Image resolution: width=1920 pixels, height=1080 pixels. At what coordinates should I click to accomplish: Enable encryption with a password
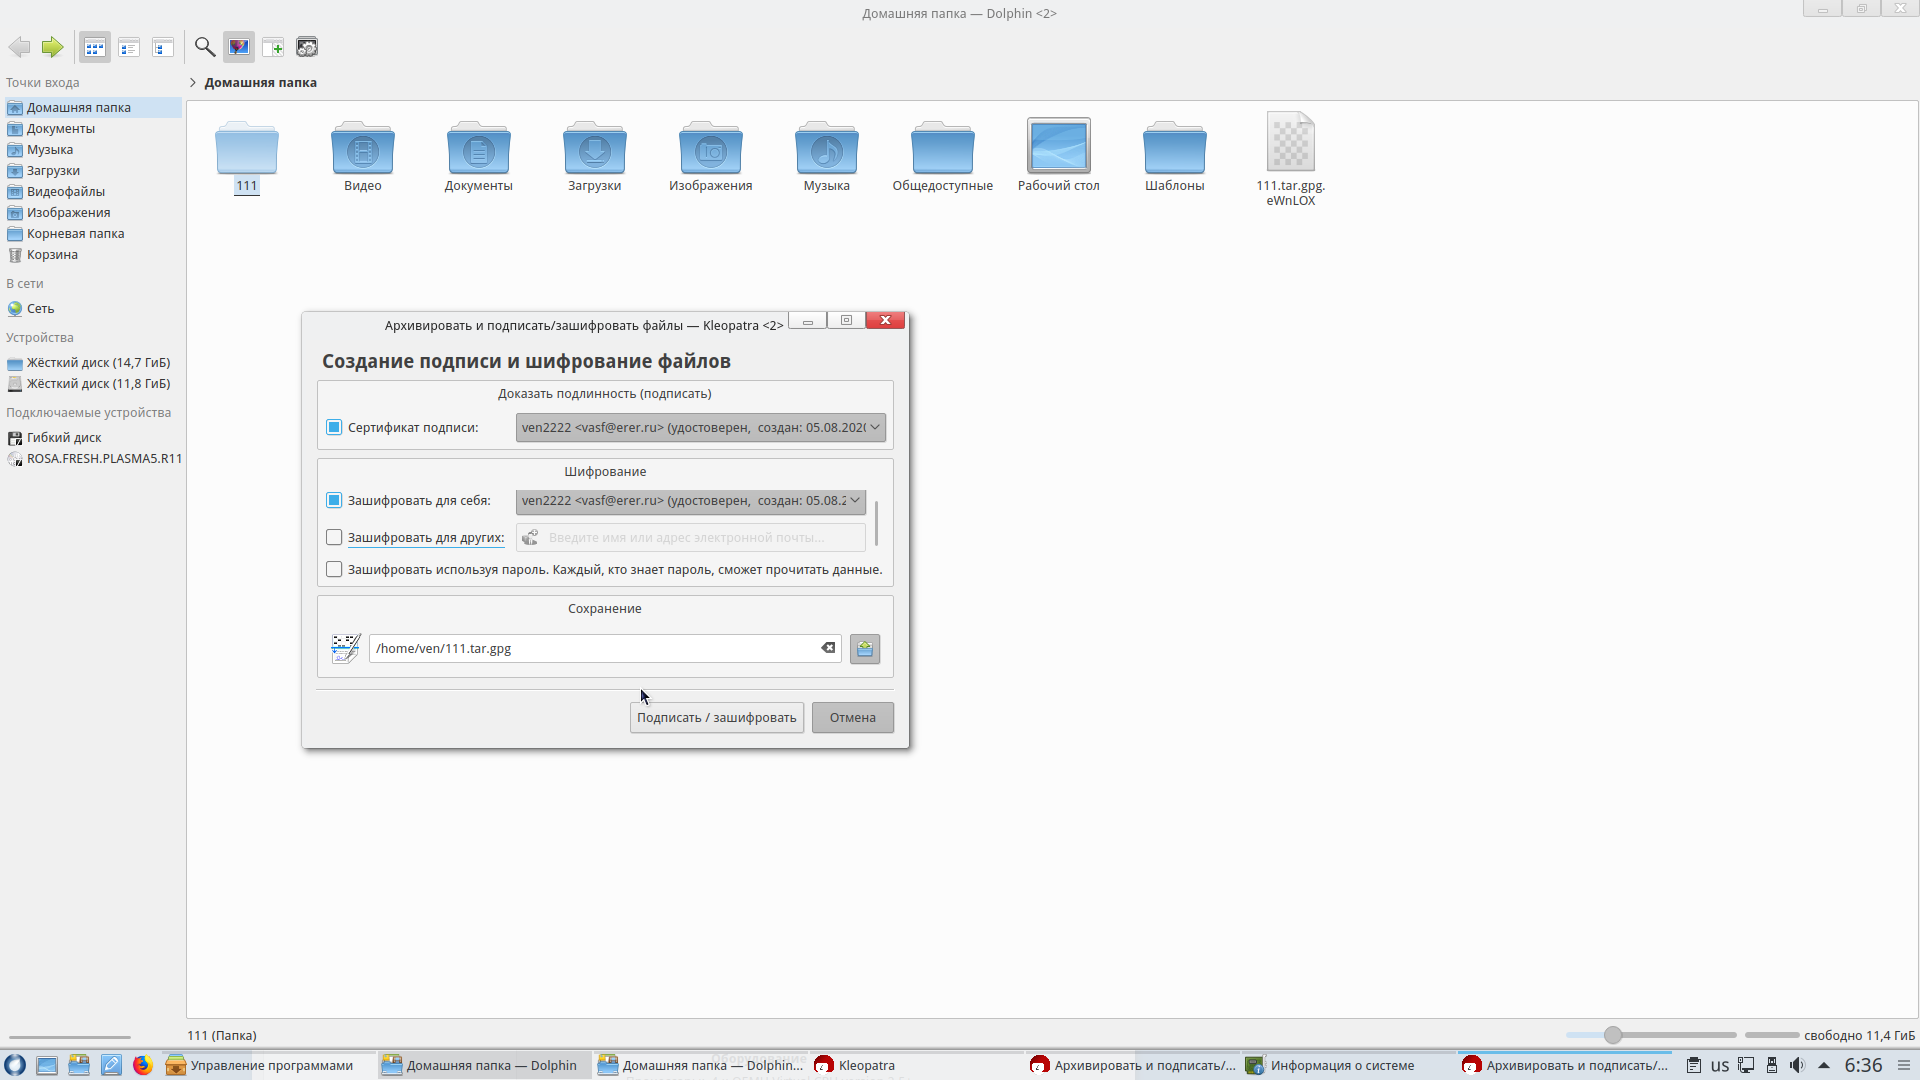click(x=334, y=570)
